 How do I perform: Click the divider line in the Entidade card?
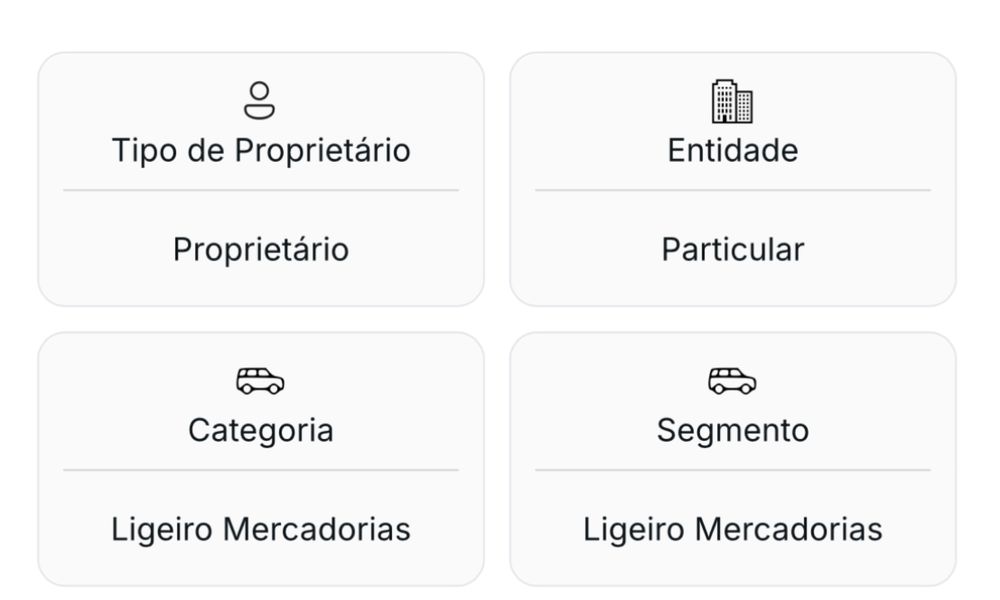[733, 190]
